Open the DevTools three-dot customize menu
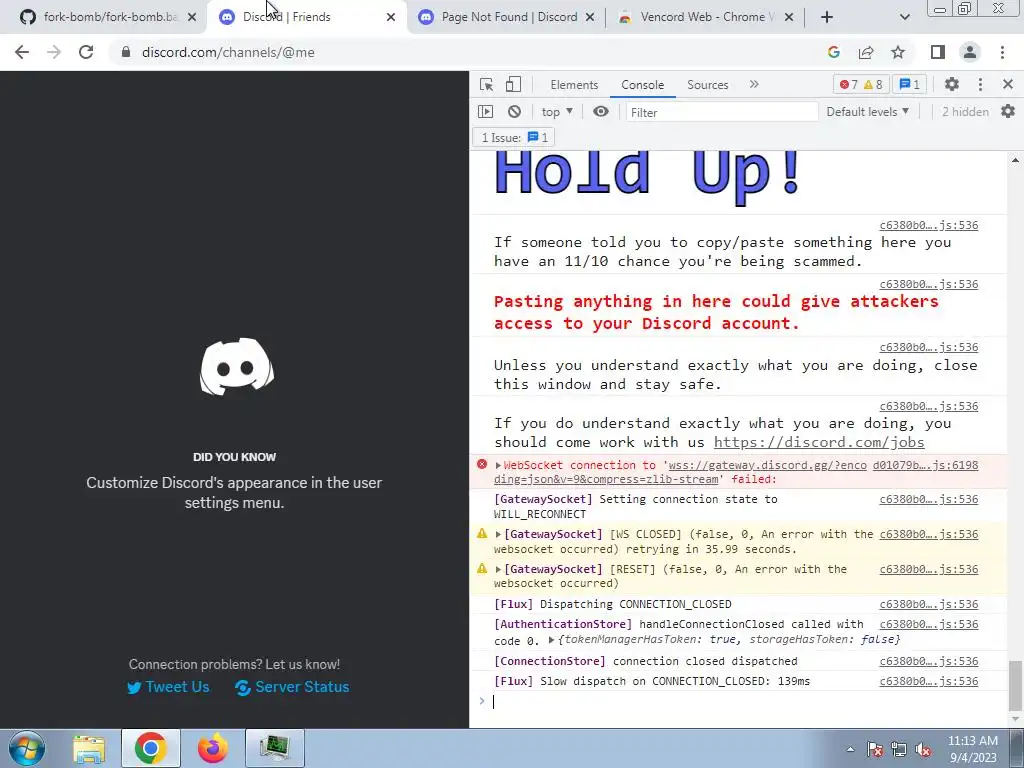 click(x=980, y=84)
